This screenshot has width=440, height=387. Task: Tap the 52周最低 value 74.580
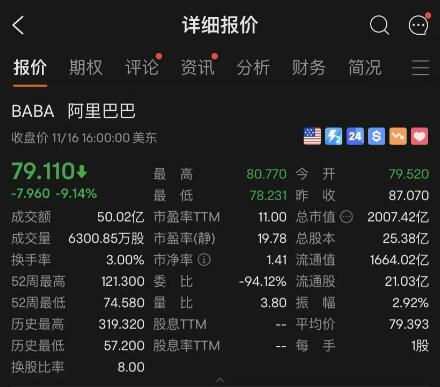point(124,303)
